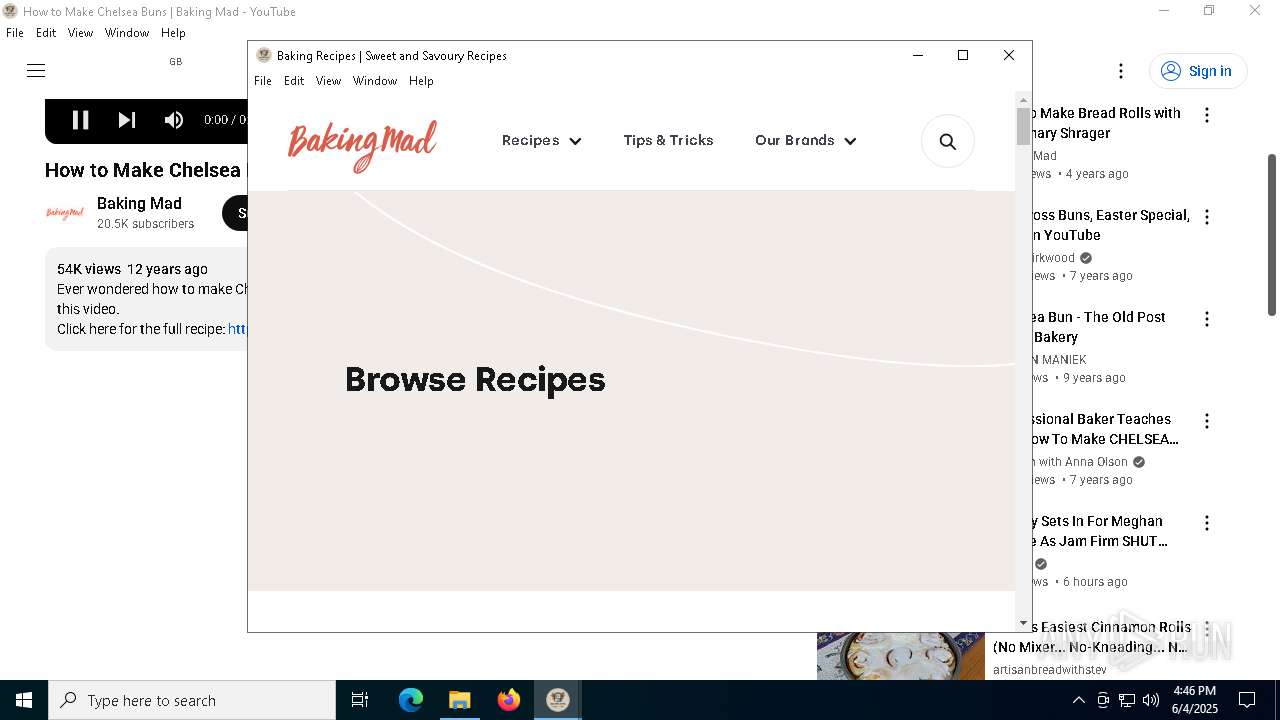Open Easiest Cinnamon Rolls video title
Viewport: 1280px width, 720px height.
[x=1091, y=637]
